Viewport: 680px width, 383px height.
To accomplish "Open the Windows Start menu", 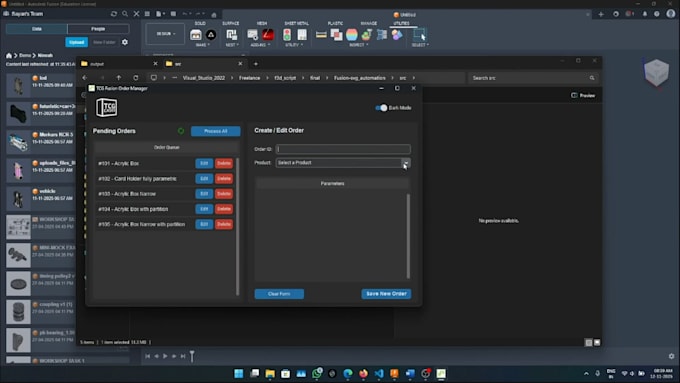I will point(239,373).
